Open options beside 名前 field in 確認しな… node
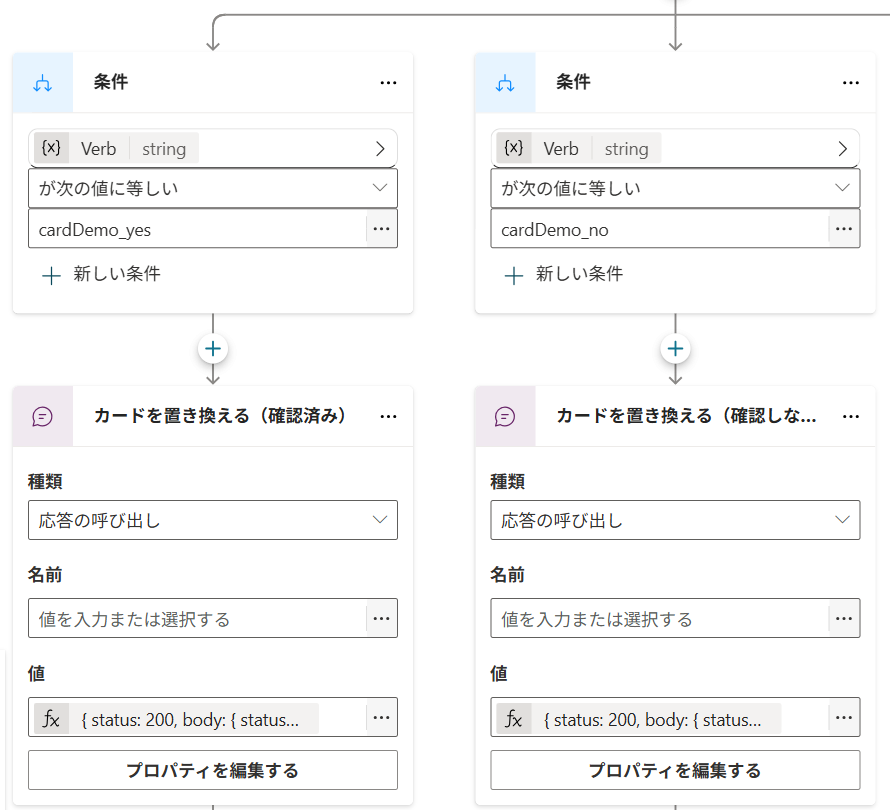Viewport: 890px width, 810px height. 844,618
